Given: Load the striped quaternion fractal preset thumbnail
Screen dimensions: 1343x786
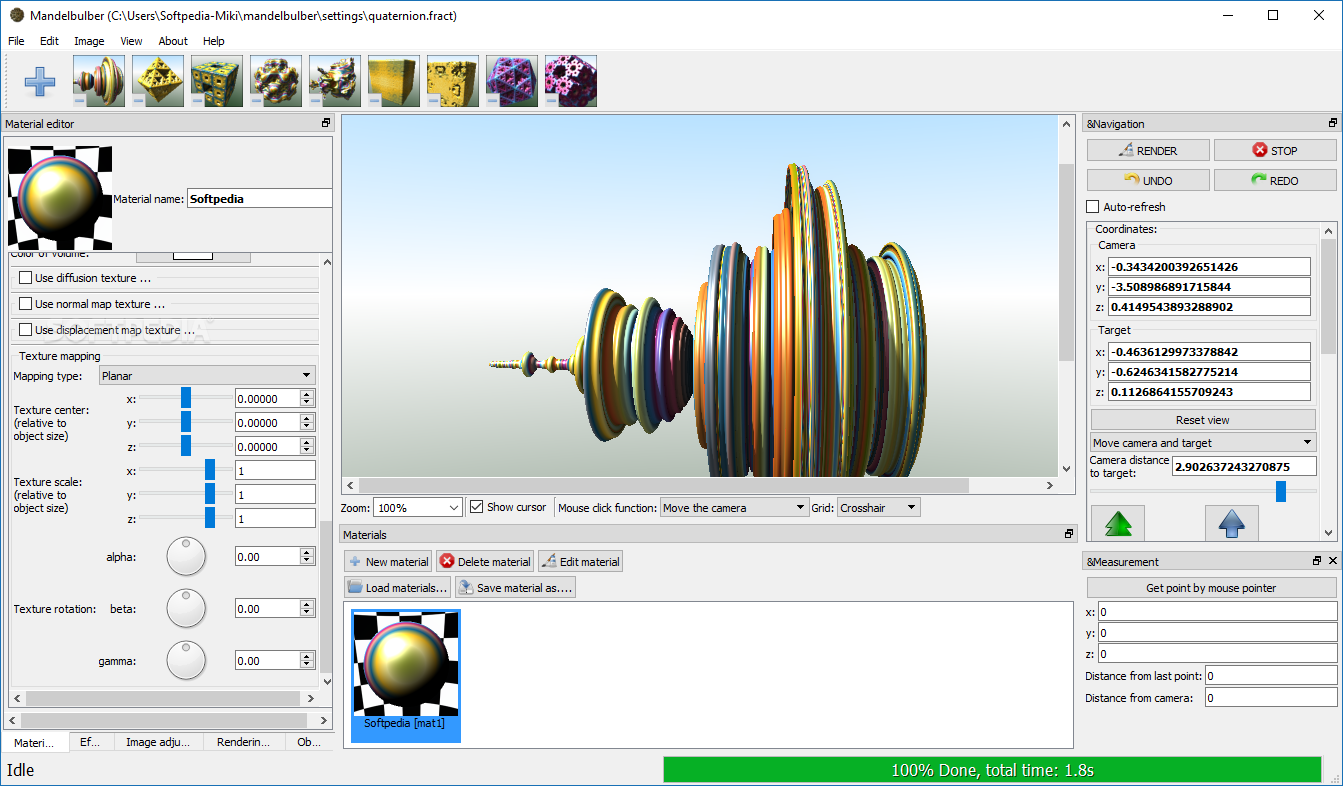Looking at the screenshot, I should click(x=98, y=81).
